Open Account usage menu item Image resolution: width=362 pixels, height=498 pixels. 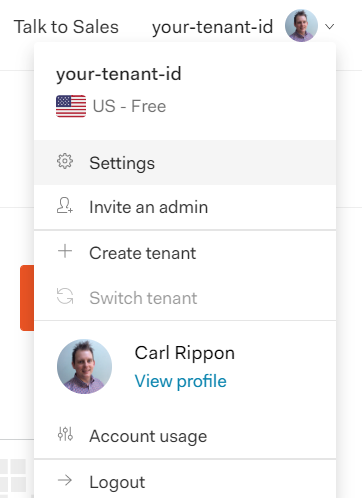(185, 436)
